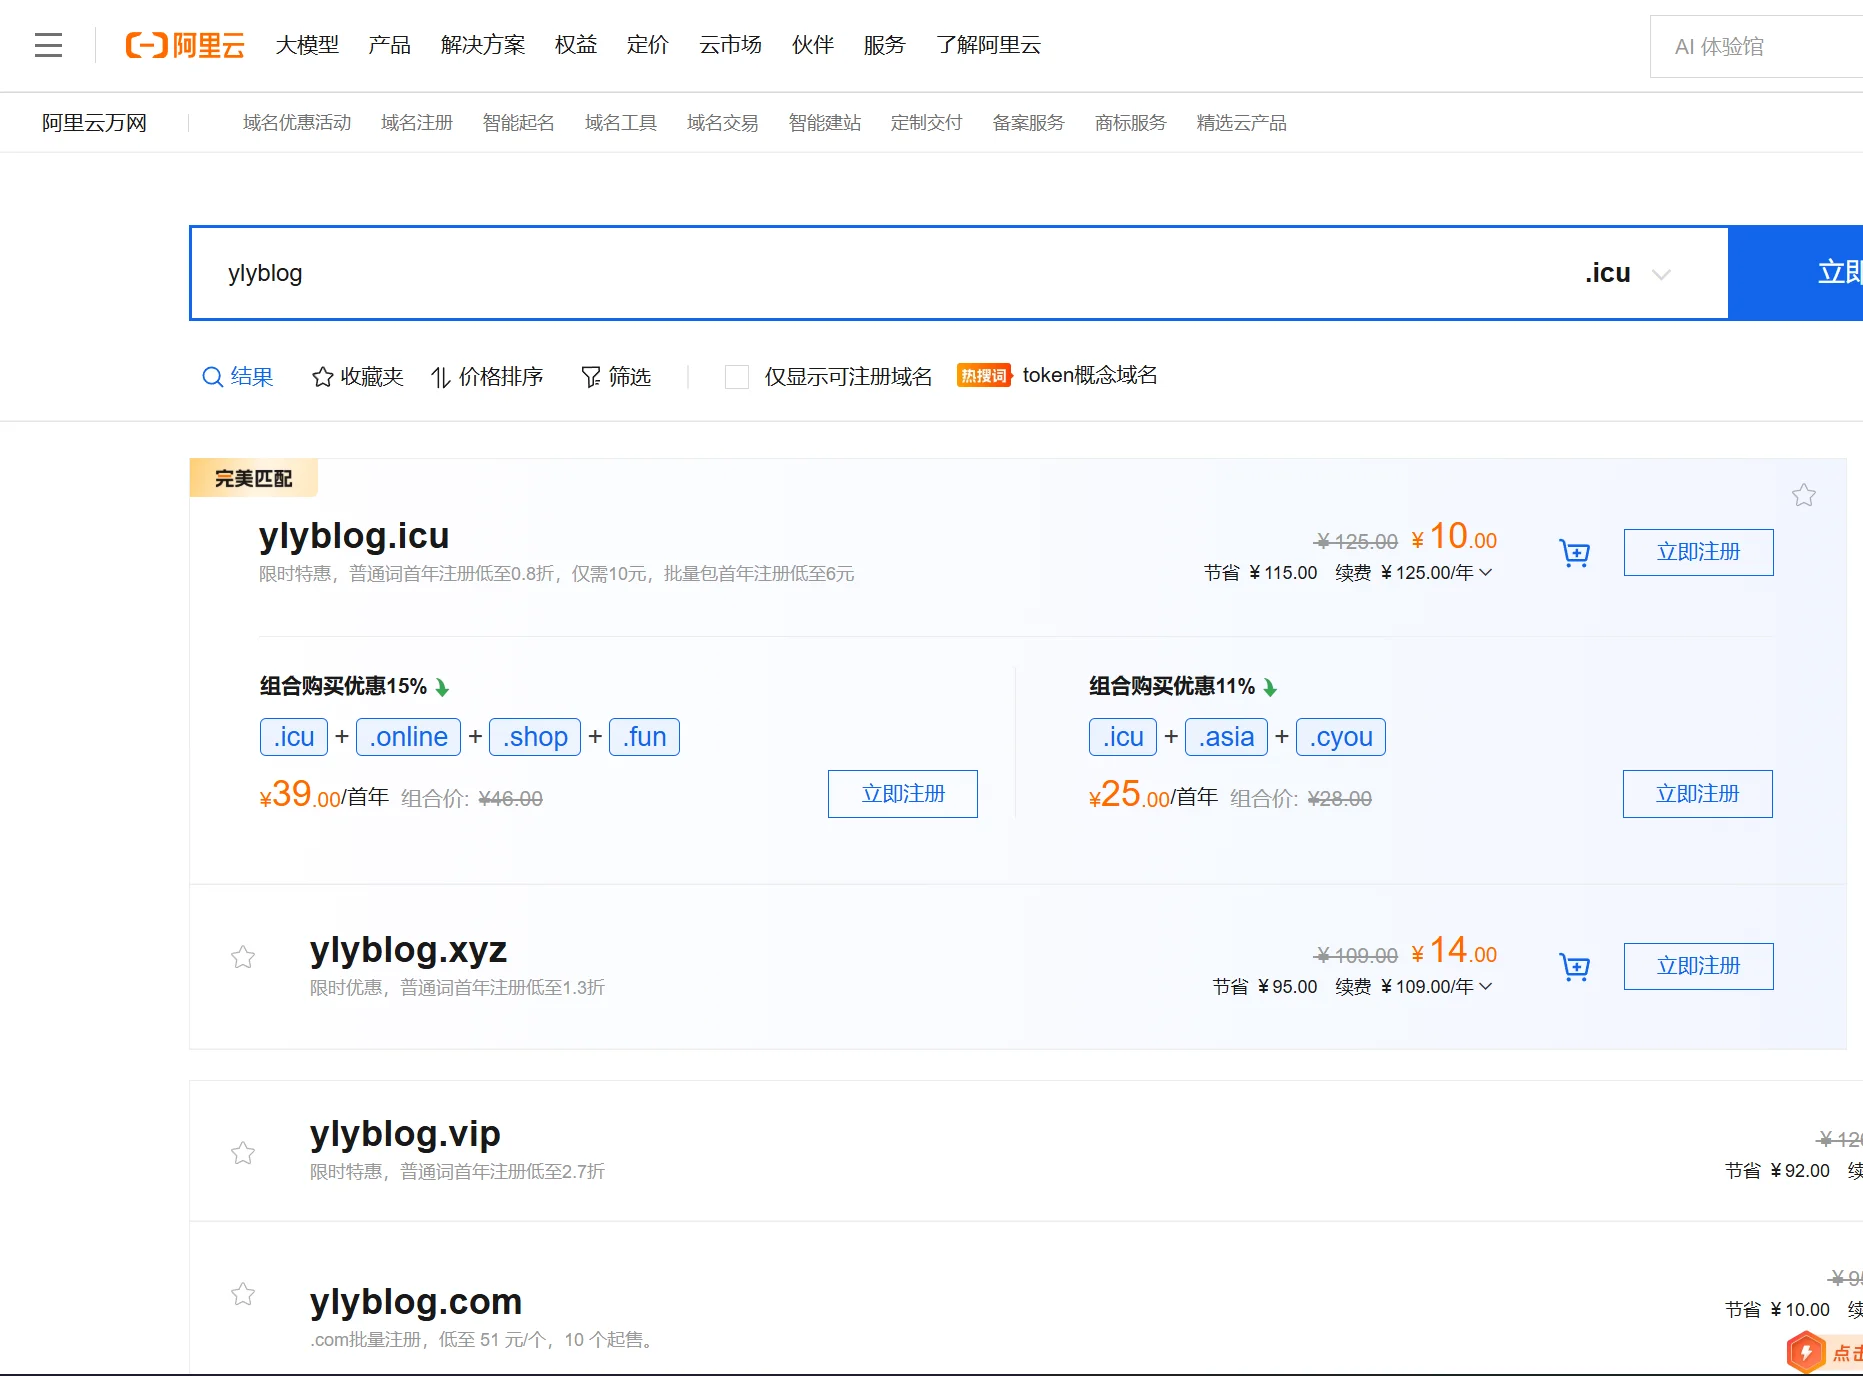
Task: Register ylyblog.xyz with 立即注册
Action: coord(1698,966)
